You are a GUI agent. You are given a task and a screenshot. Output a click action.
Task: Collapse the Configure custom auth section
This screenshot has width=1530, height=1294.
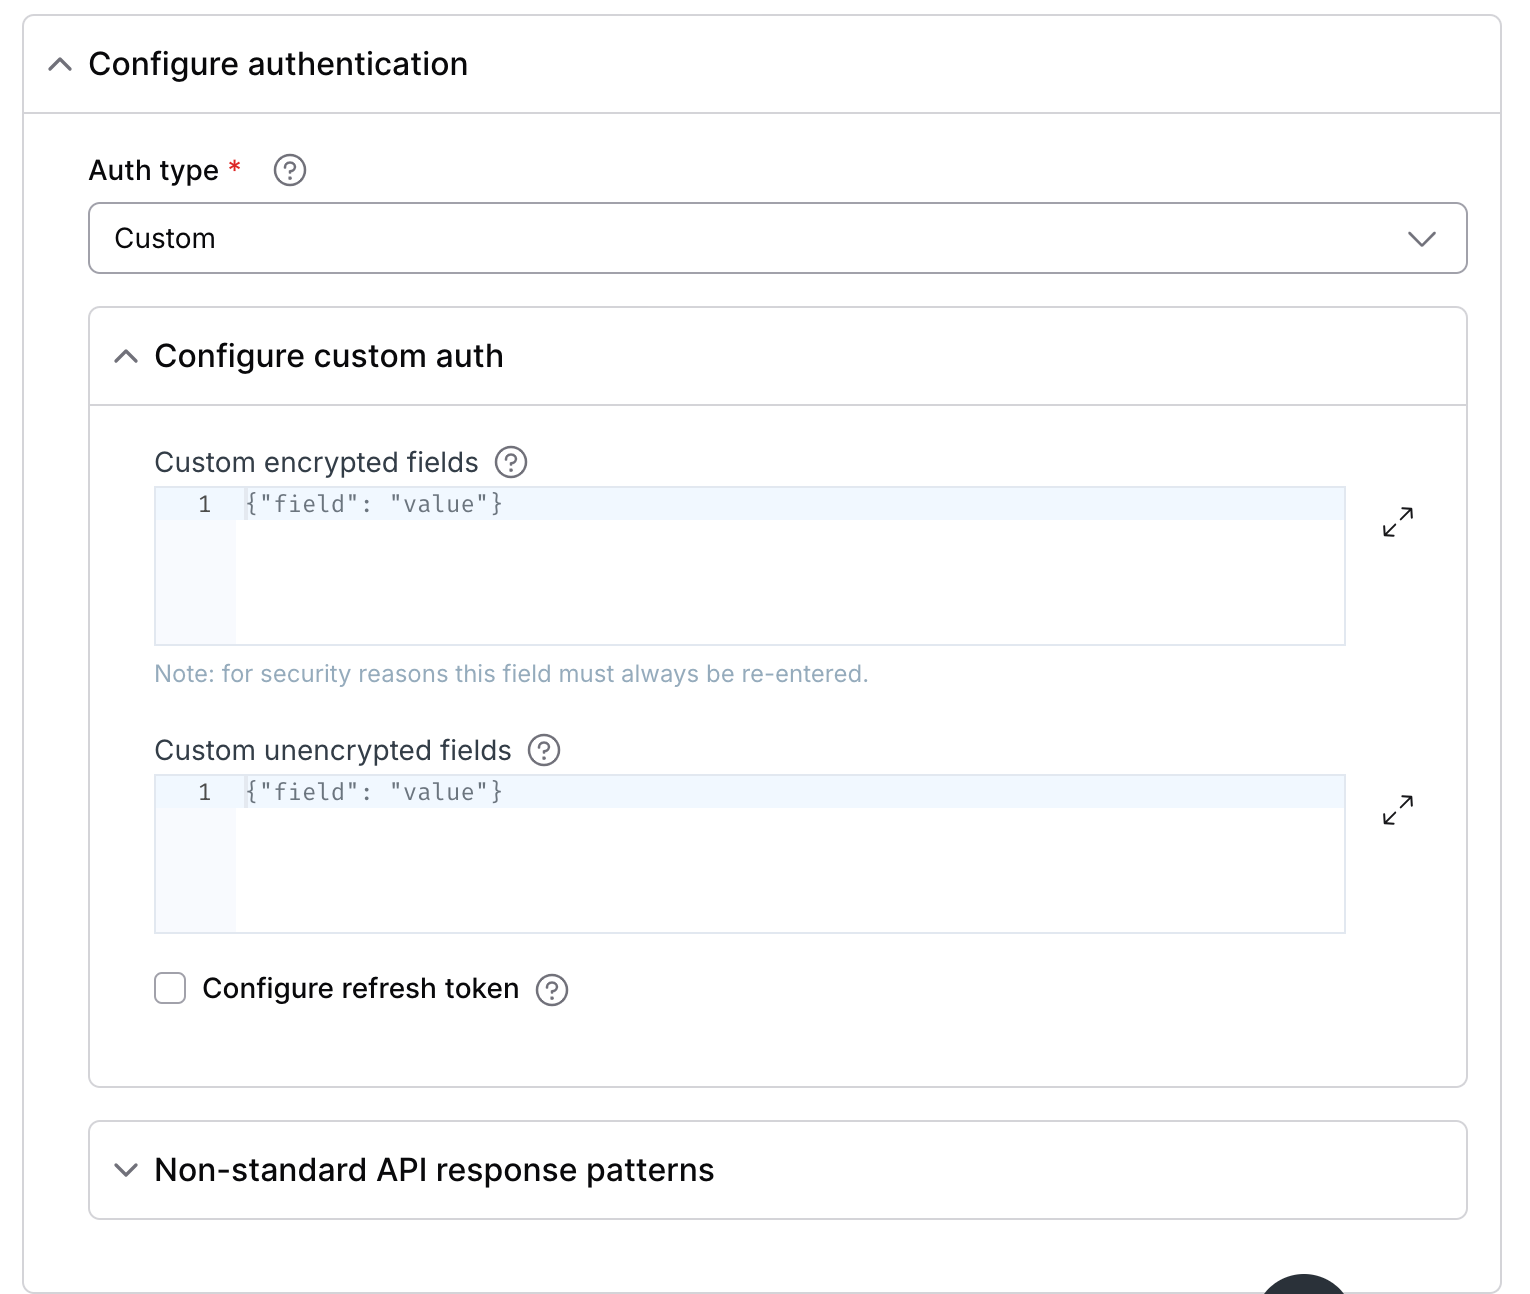[x=126, y=356]
